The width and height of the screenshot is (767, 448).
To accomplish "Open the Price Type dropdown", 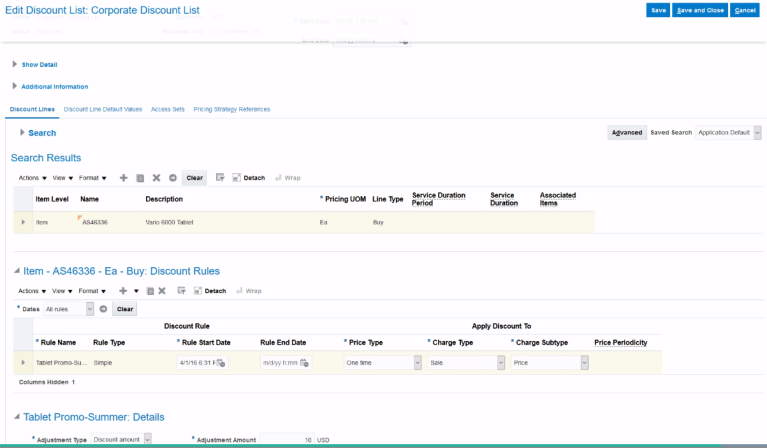I will coord(416,362).
